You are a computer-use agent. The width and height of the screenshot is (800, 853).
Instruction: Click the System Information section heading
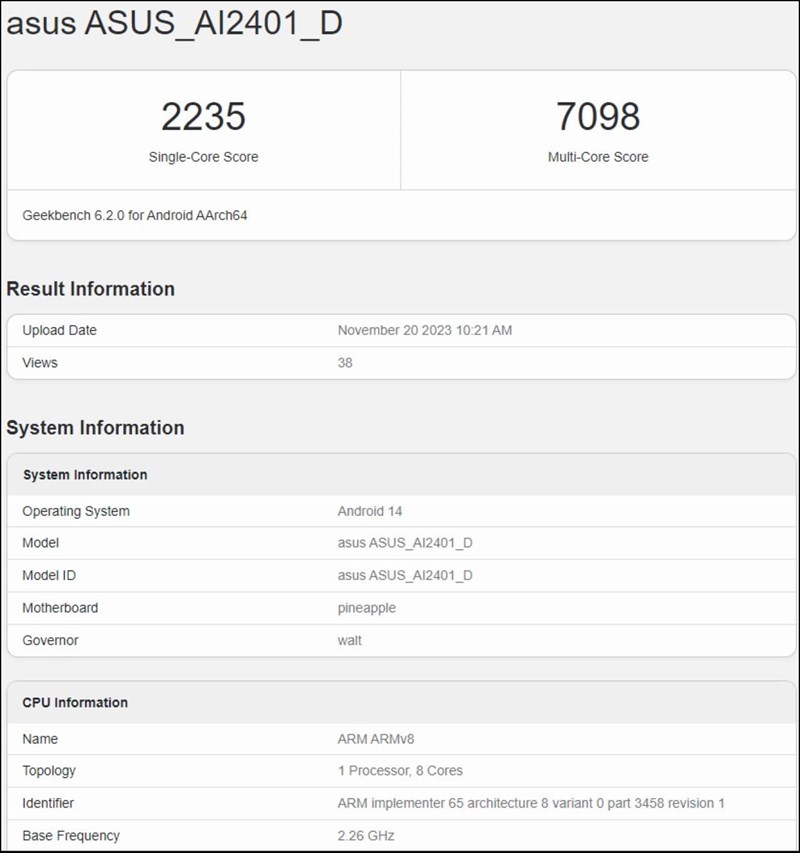pyautogui.click(x=95, y=427)
